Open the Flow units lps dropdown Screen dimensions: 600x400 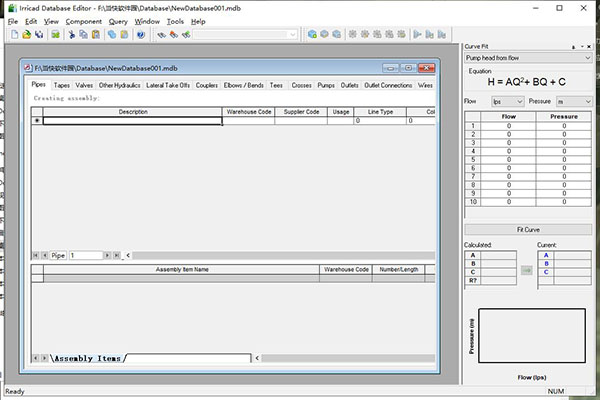pyautogui.click(x=518, y=102)
